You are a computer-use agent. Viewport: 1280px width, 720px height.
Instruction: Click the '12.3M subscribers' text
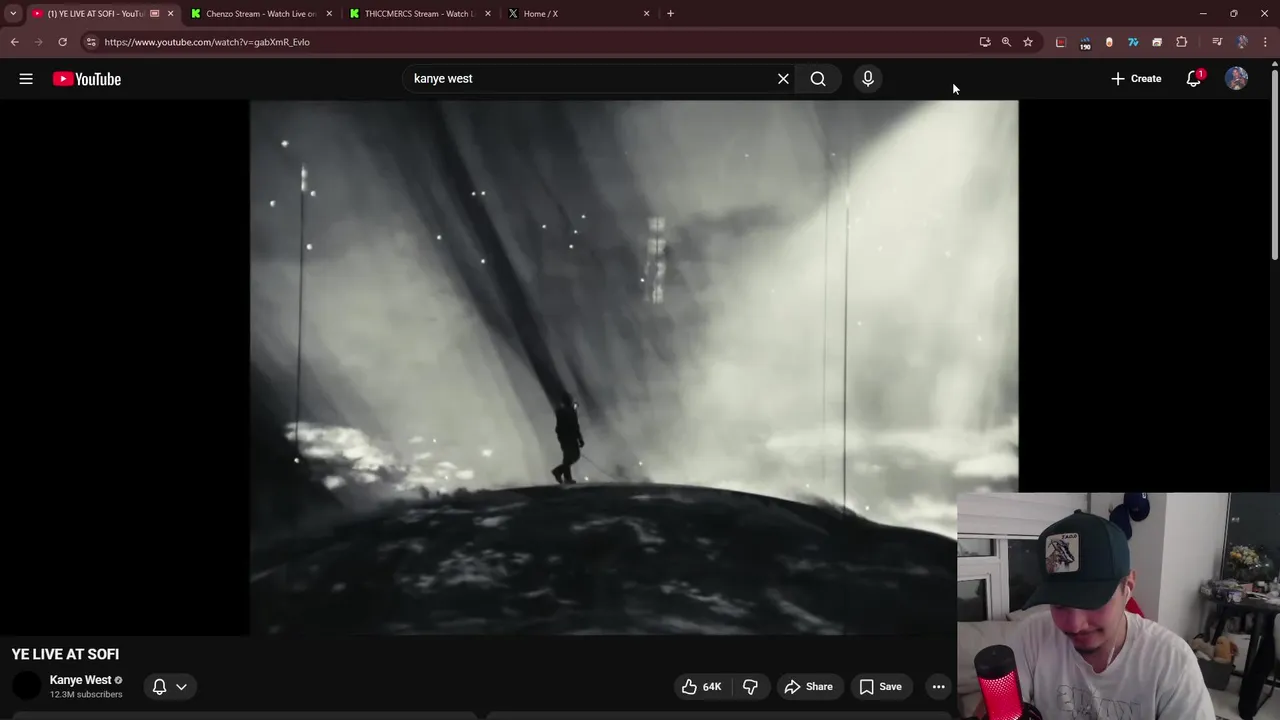coord(86,695)
